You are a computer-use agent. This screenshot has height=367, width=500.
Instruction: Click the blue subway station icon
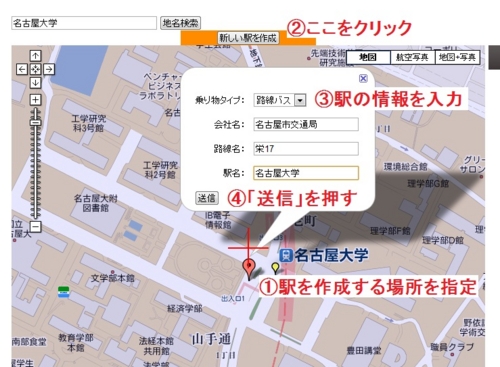click(286, 255)
